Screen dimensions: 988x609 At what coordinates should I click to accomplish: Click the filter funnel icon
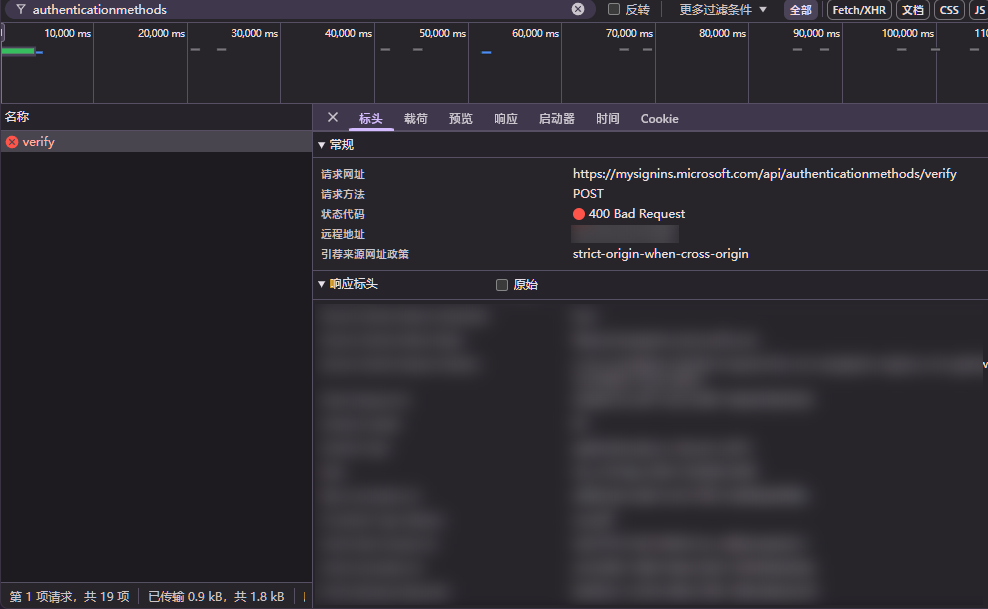coord(21,9)
